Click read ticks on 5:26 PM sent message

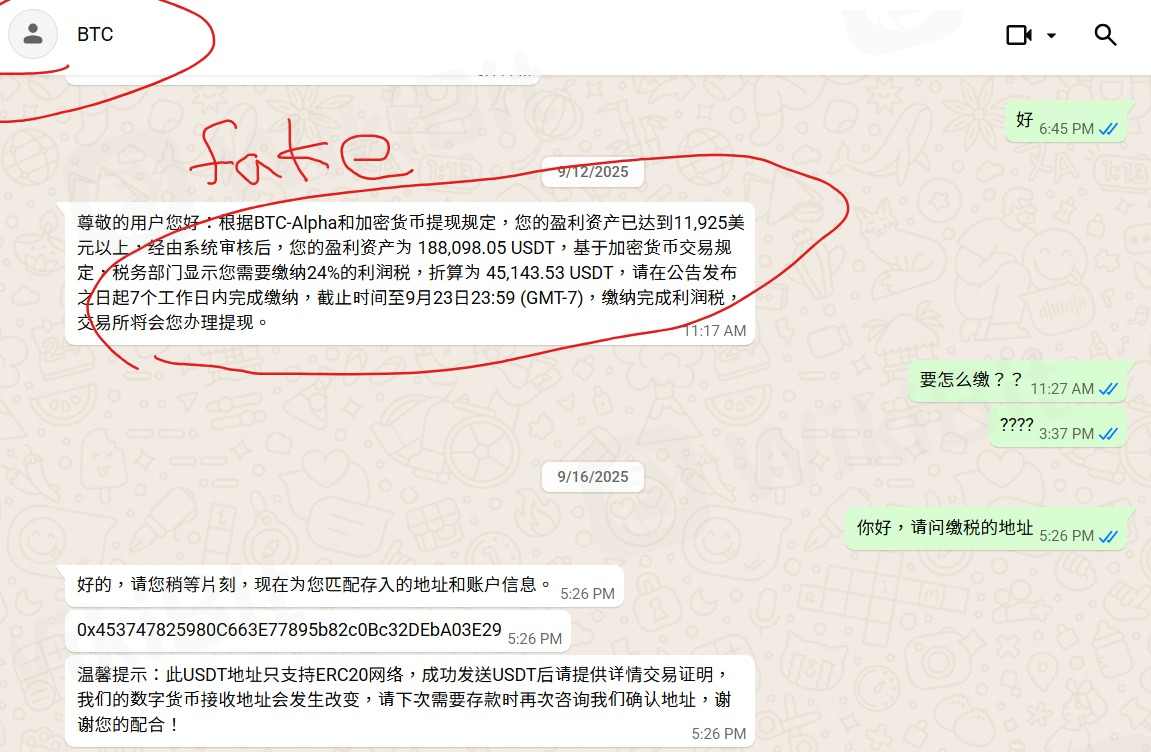coord(1108,537)
